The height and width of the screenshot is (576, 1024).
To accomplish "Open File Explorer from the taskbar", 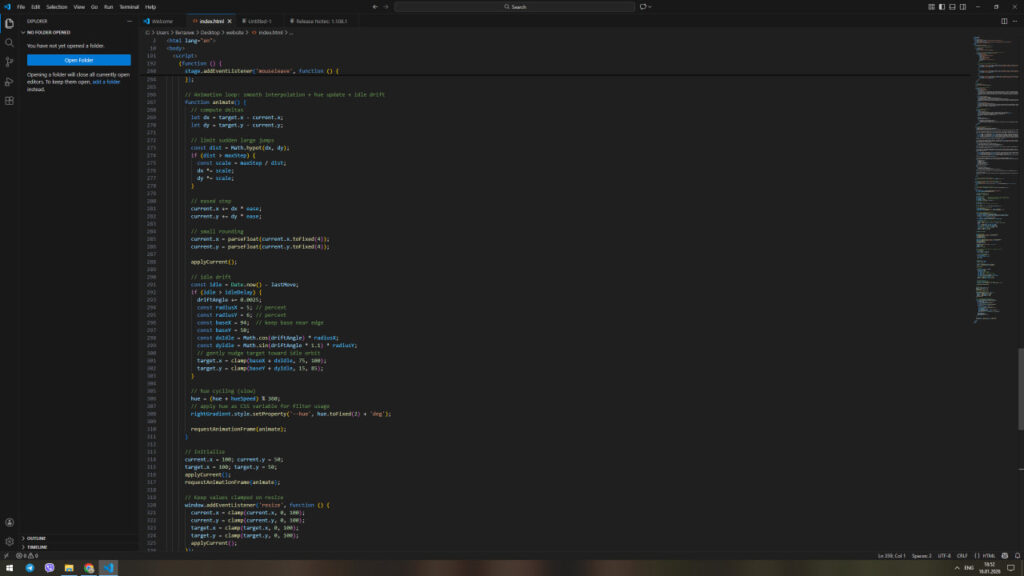I will pos(69,568).
